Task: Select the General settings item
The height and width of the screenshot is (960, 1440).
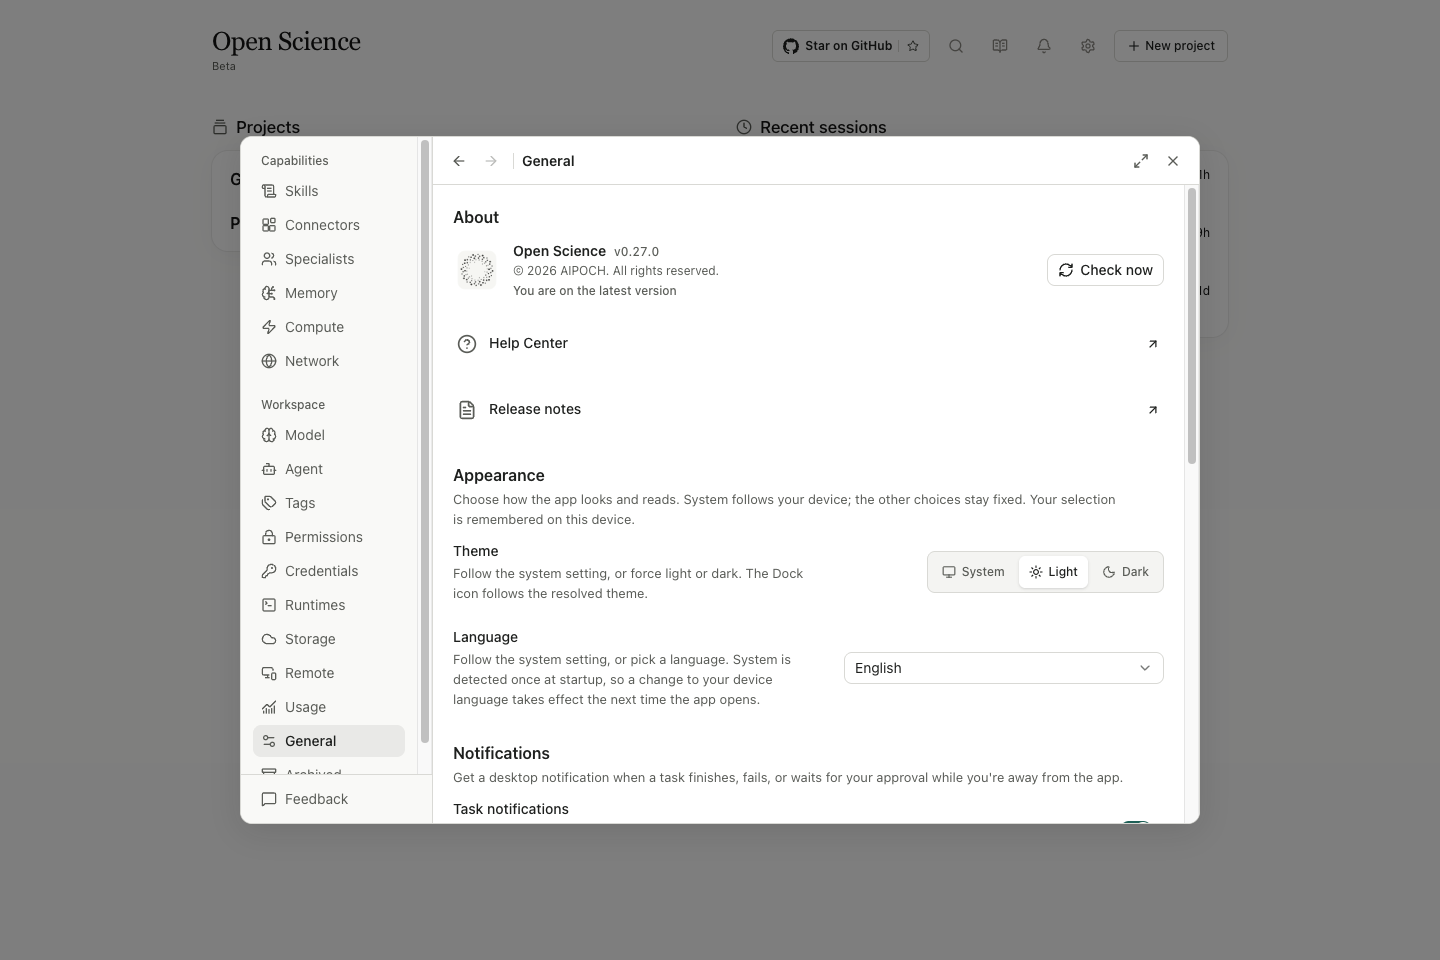Action: pos(329,741)
